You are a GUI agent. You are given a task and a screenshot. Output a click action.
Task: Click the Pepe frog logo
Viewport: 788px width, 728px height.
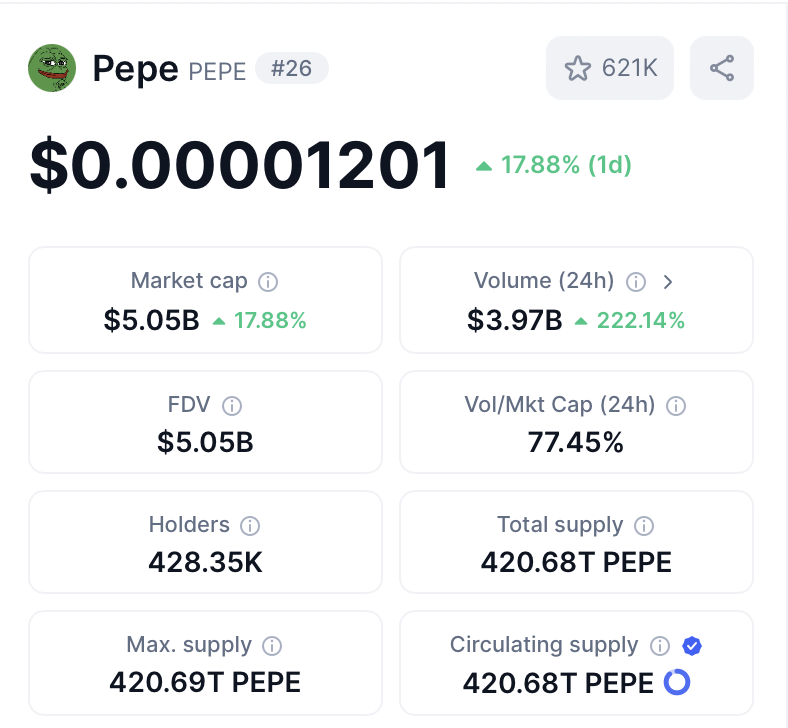[52, 68]
